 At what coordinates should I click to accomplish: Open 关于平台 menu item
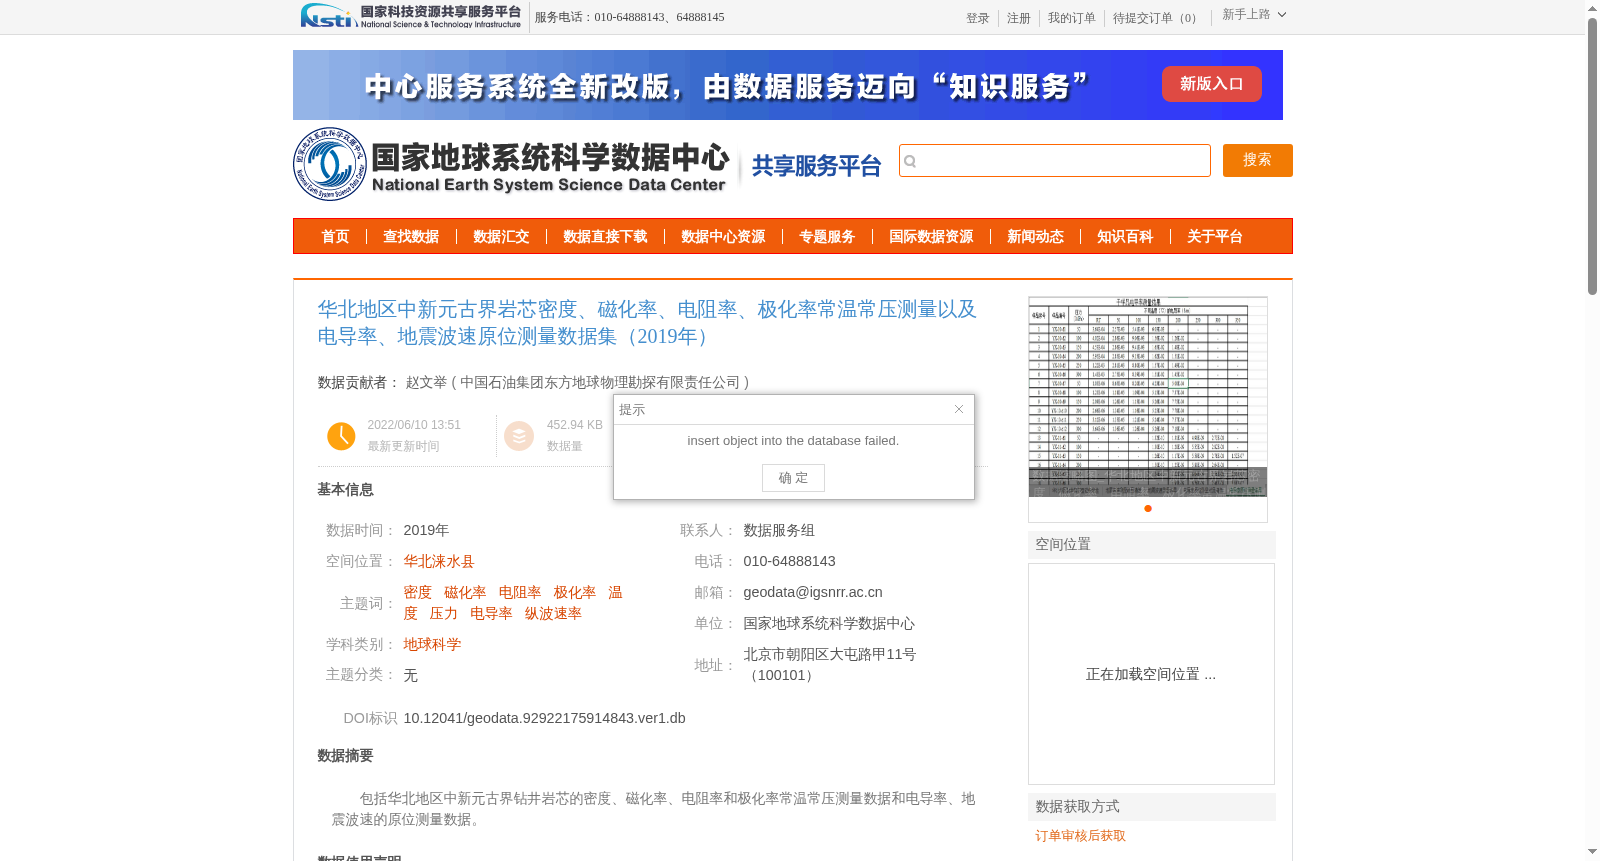[1215, 237]
